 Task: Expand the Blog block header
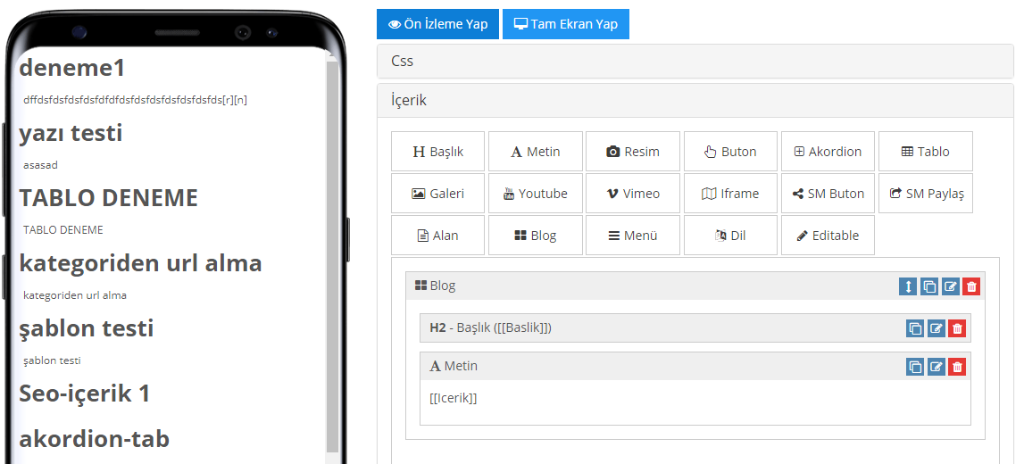coord(650,286)
